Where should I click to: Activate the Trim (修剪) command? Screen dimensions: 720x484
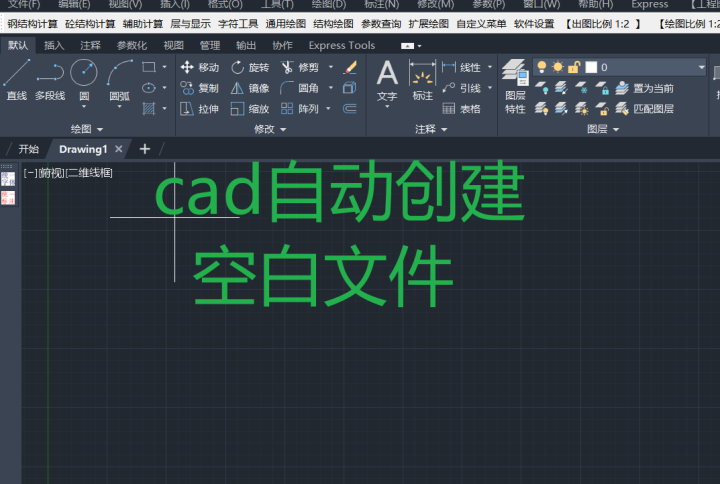coord(299,68)
